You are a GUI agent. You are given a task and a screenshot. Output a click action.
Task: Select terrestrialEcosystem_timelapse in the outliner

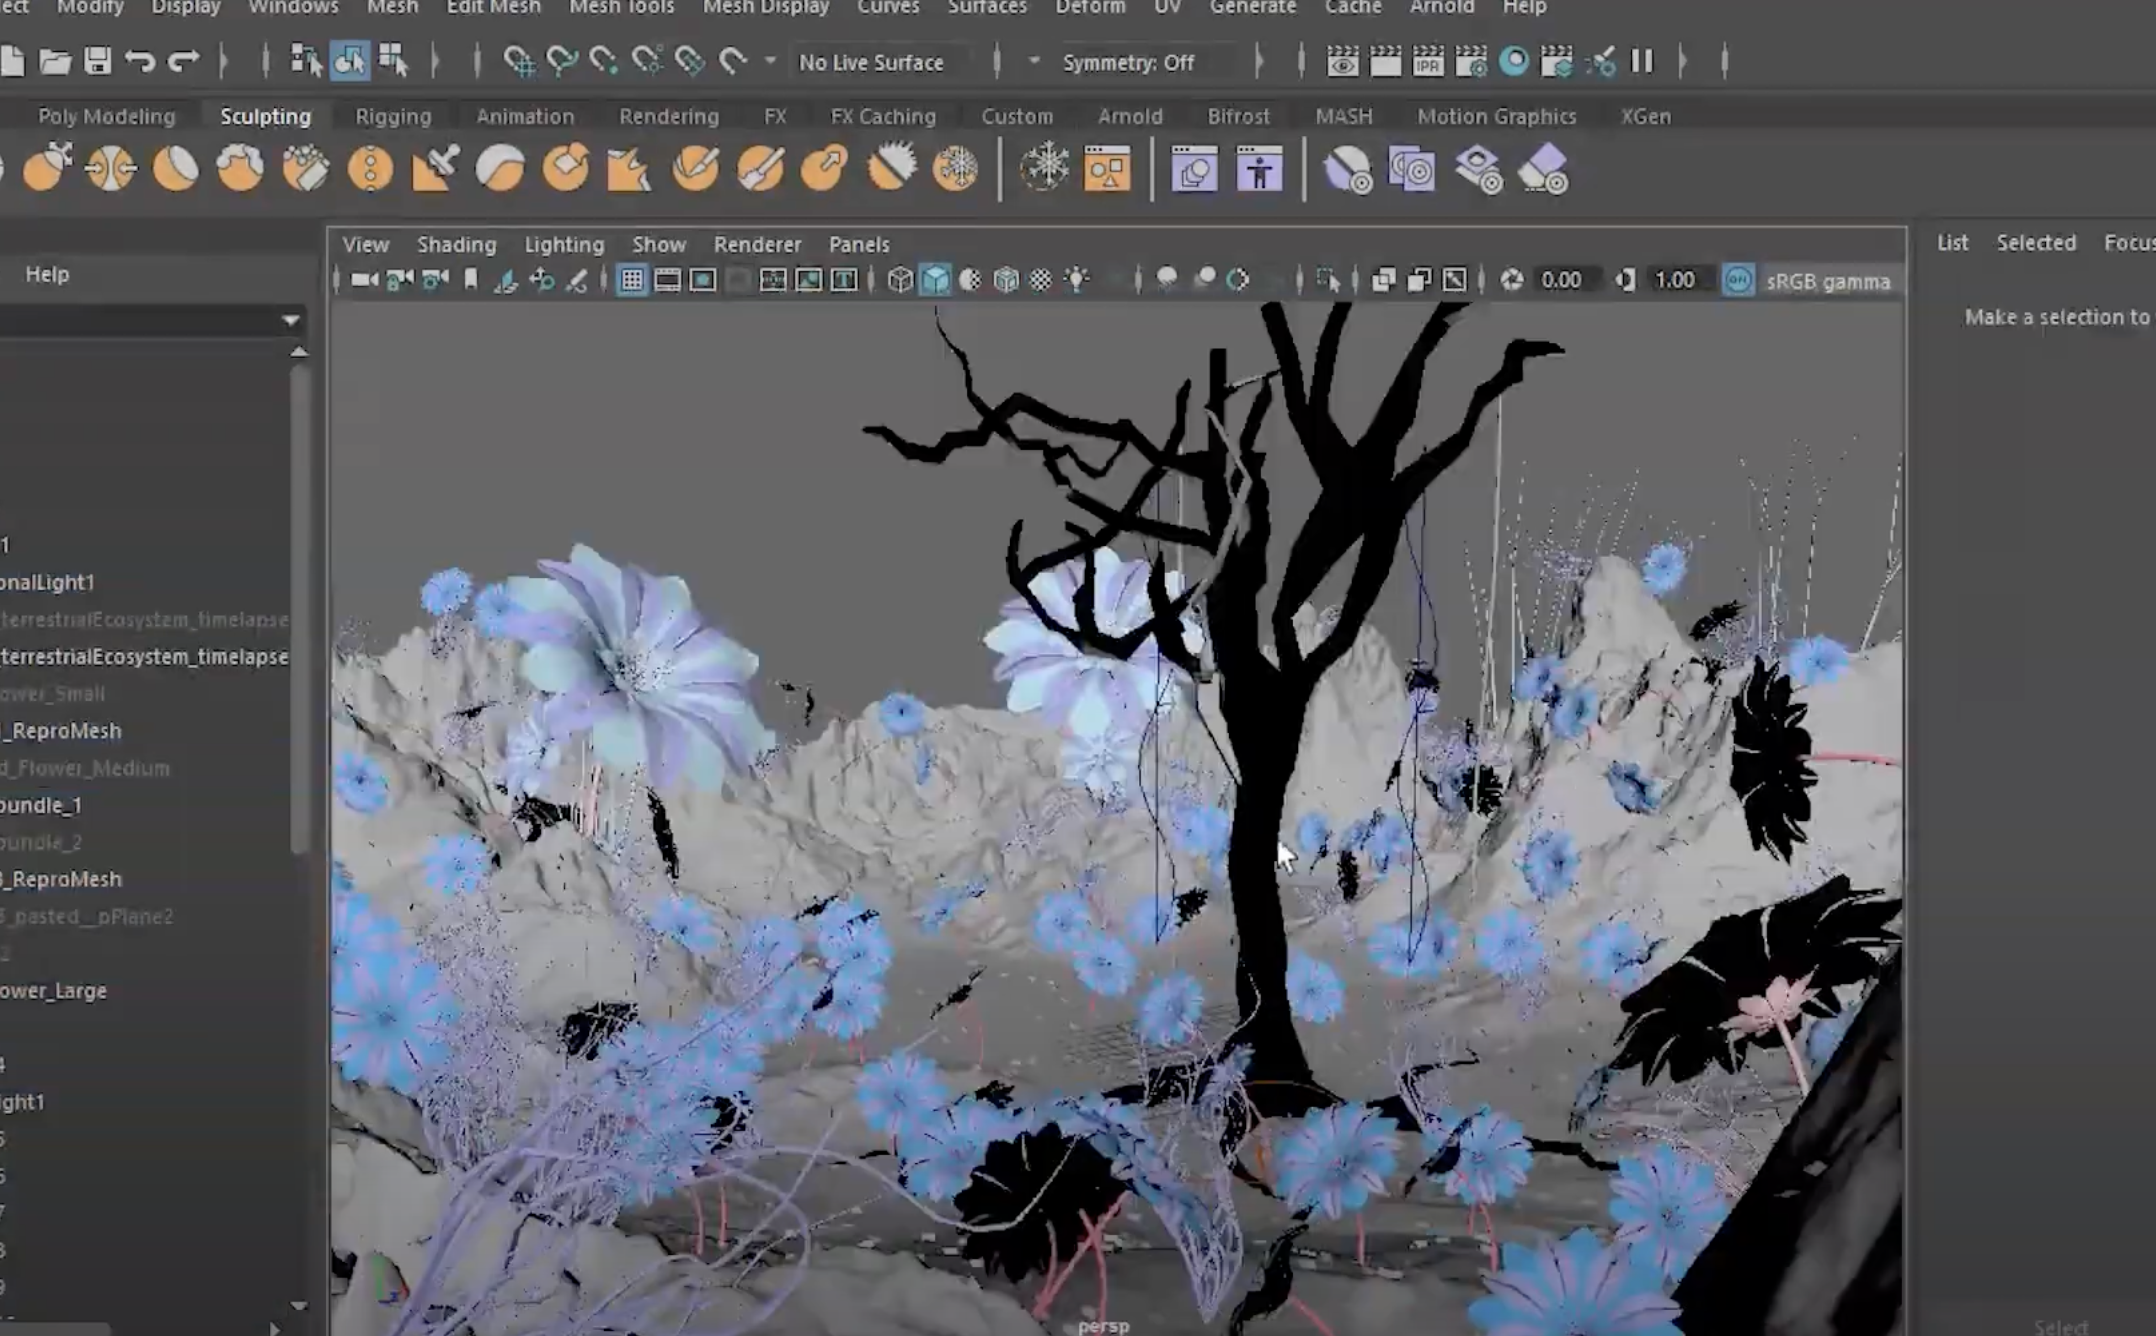tap(144, 656)
